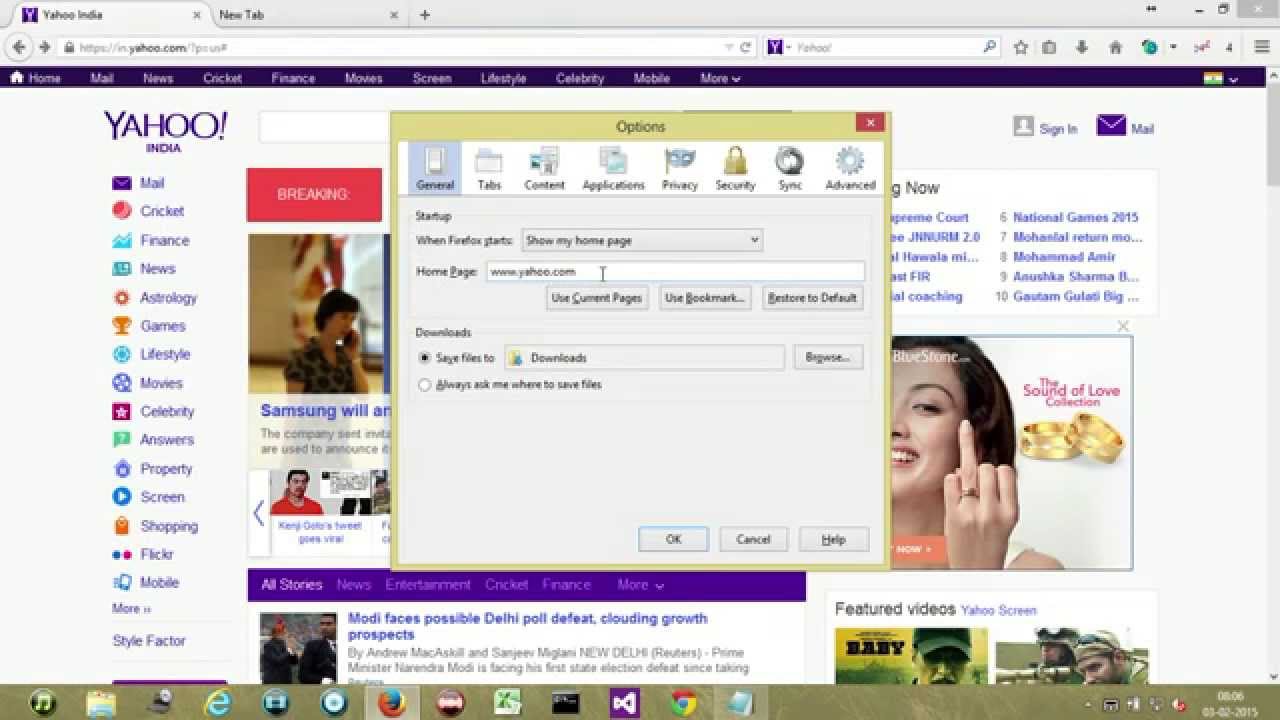Expand 'More »' in the left sidebar
1280x720 pixels.
point(131,608)
